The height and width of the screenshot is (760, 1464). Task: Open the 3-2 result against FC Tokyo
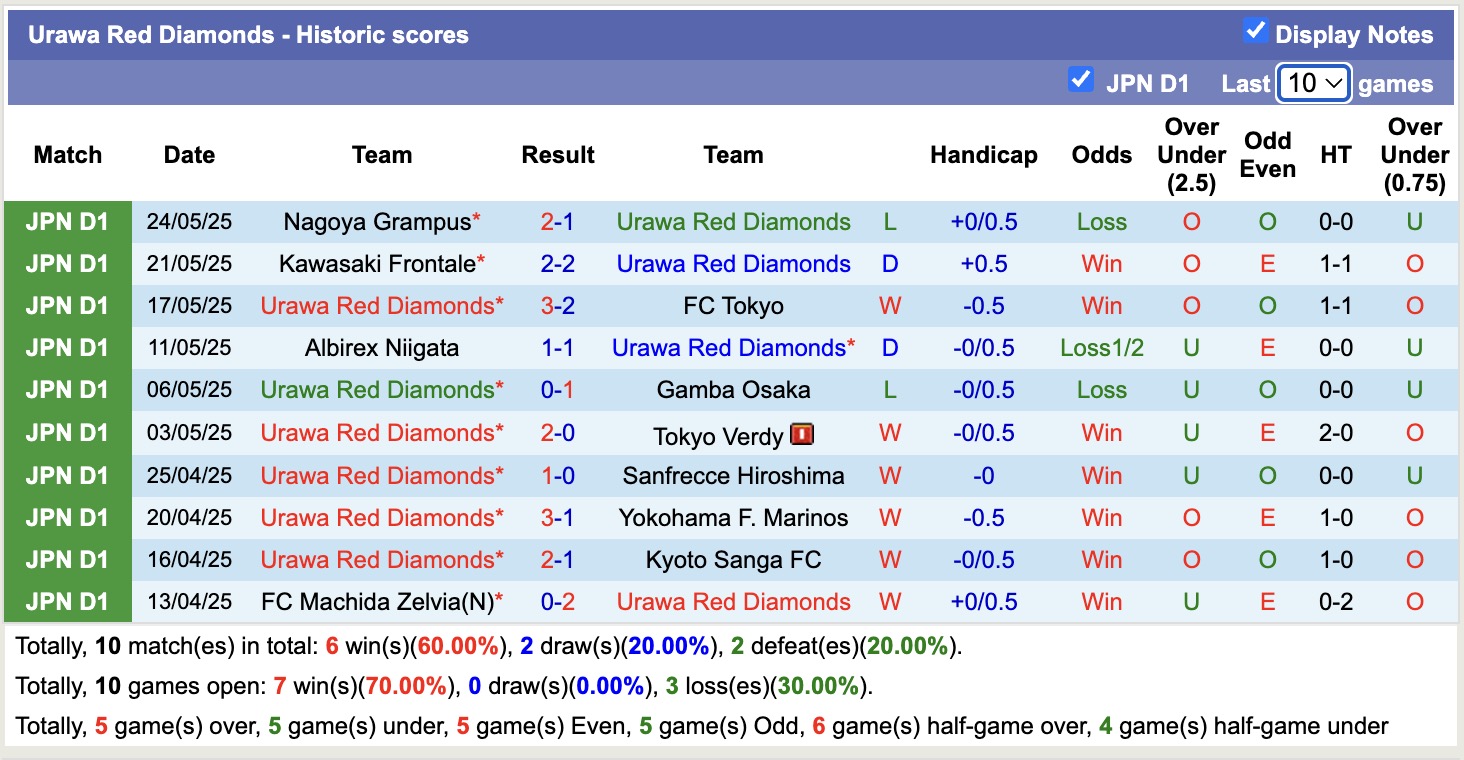(558, 306)
